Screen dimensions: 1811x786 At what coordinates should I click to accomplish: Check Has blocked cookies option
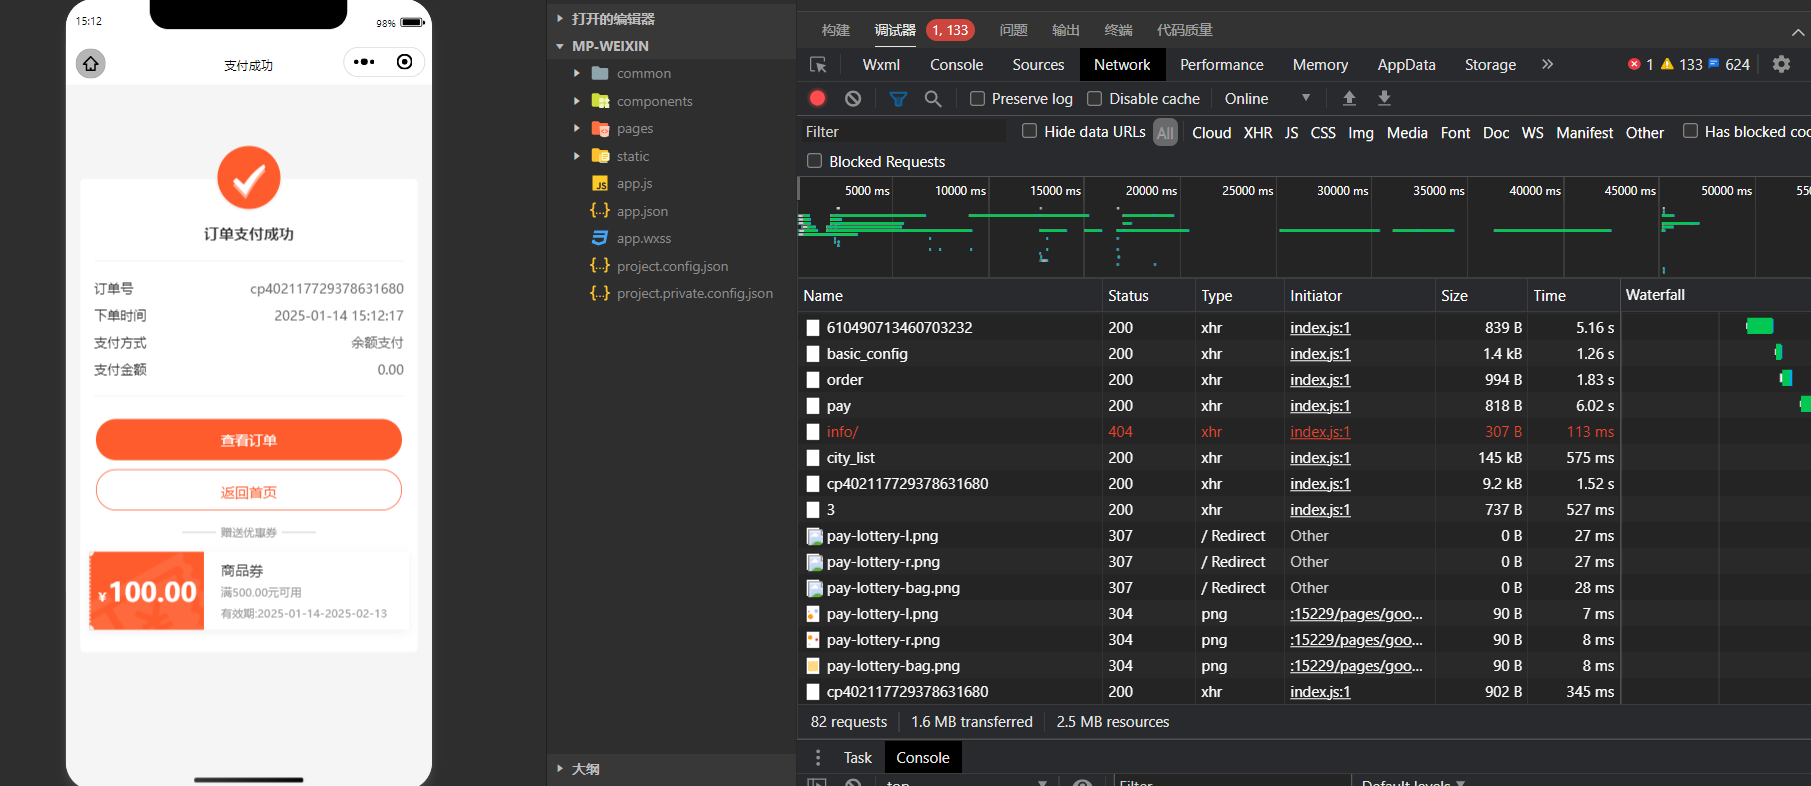click(1690, 131)
